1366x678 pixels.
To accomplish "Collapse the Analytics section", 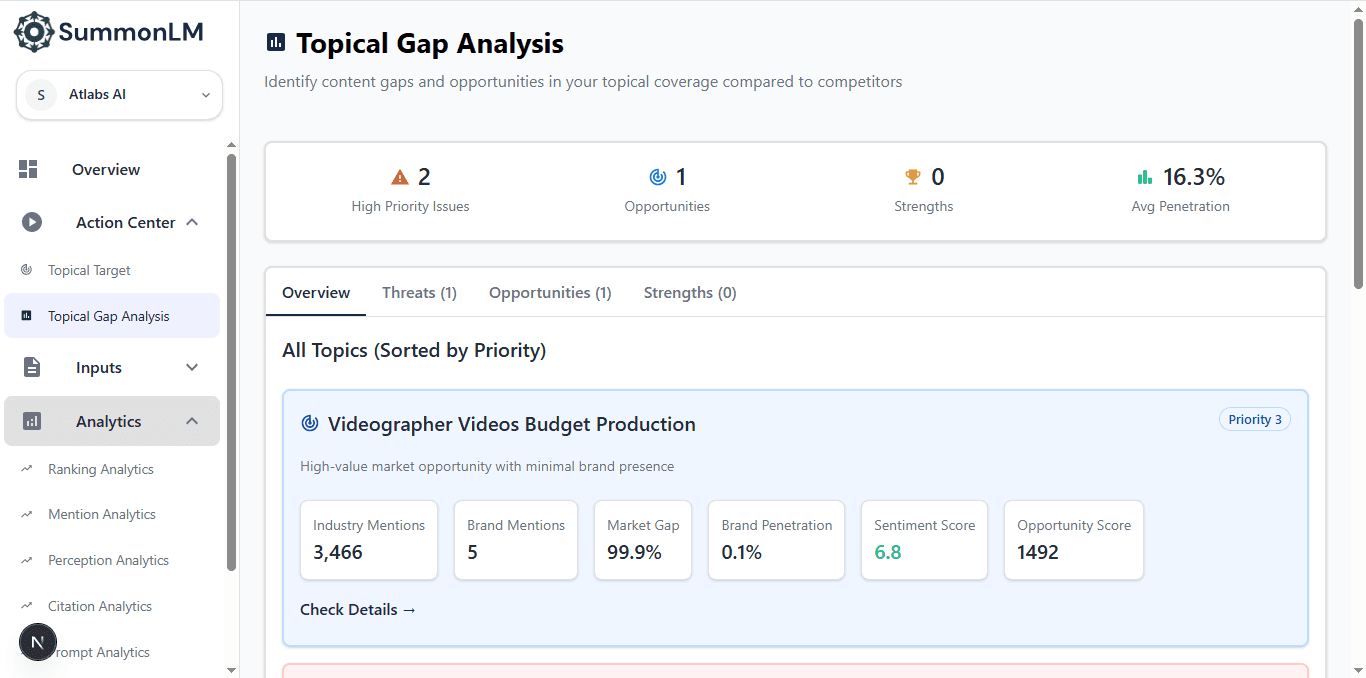I will point(192,421).
